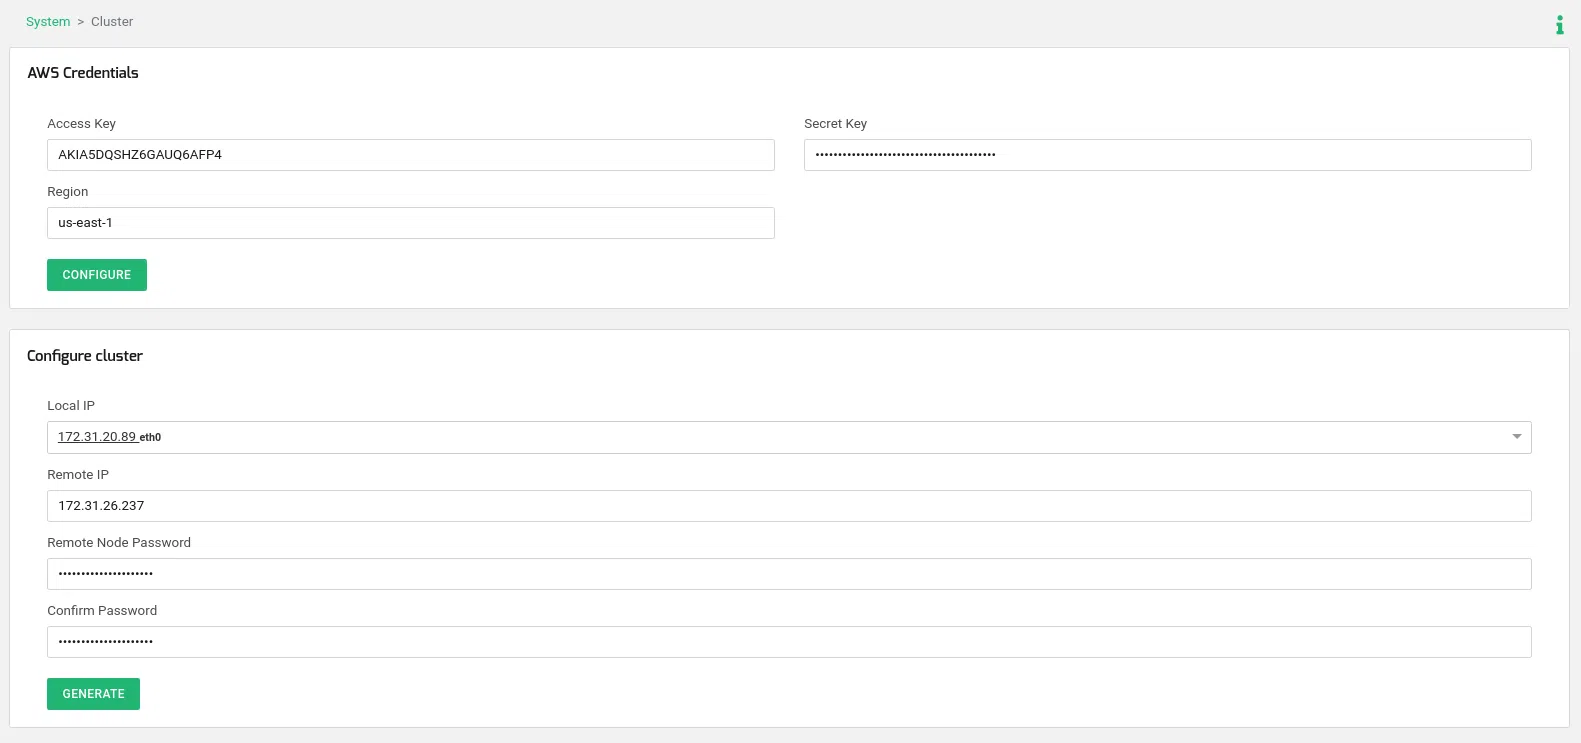1581x743 pixels.
Task: Open the Local IP combo box
Action: click(780, 437)
